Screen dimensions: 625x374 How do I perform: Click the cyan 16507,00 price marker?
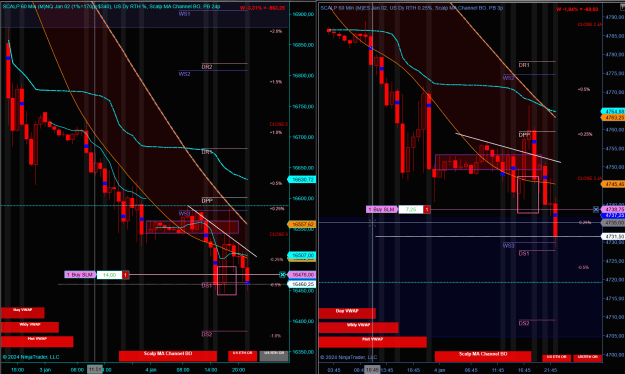tap(302, 255)
